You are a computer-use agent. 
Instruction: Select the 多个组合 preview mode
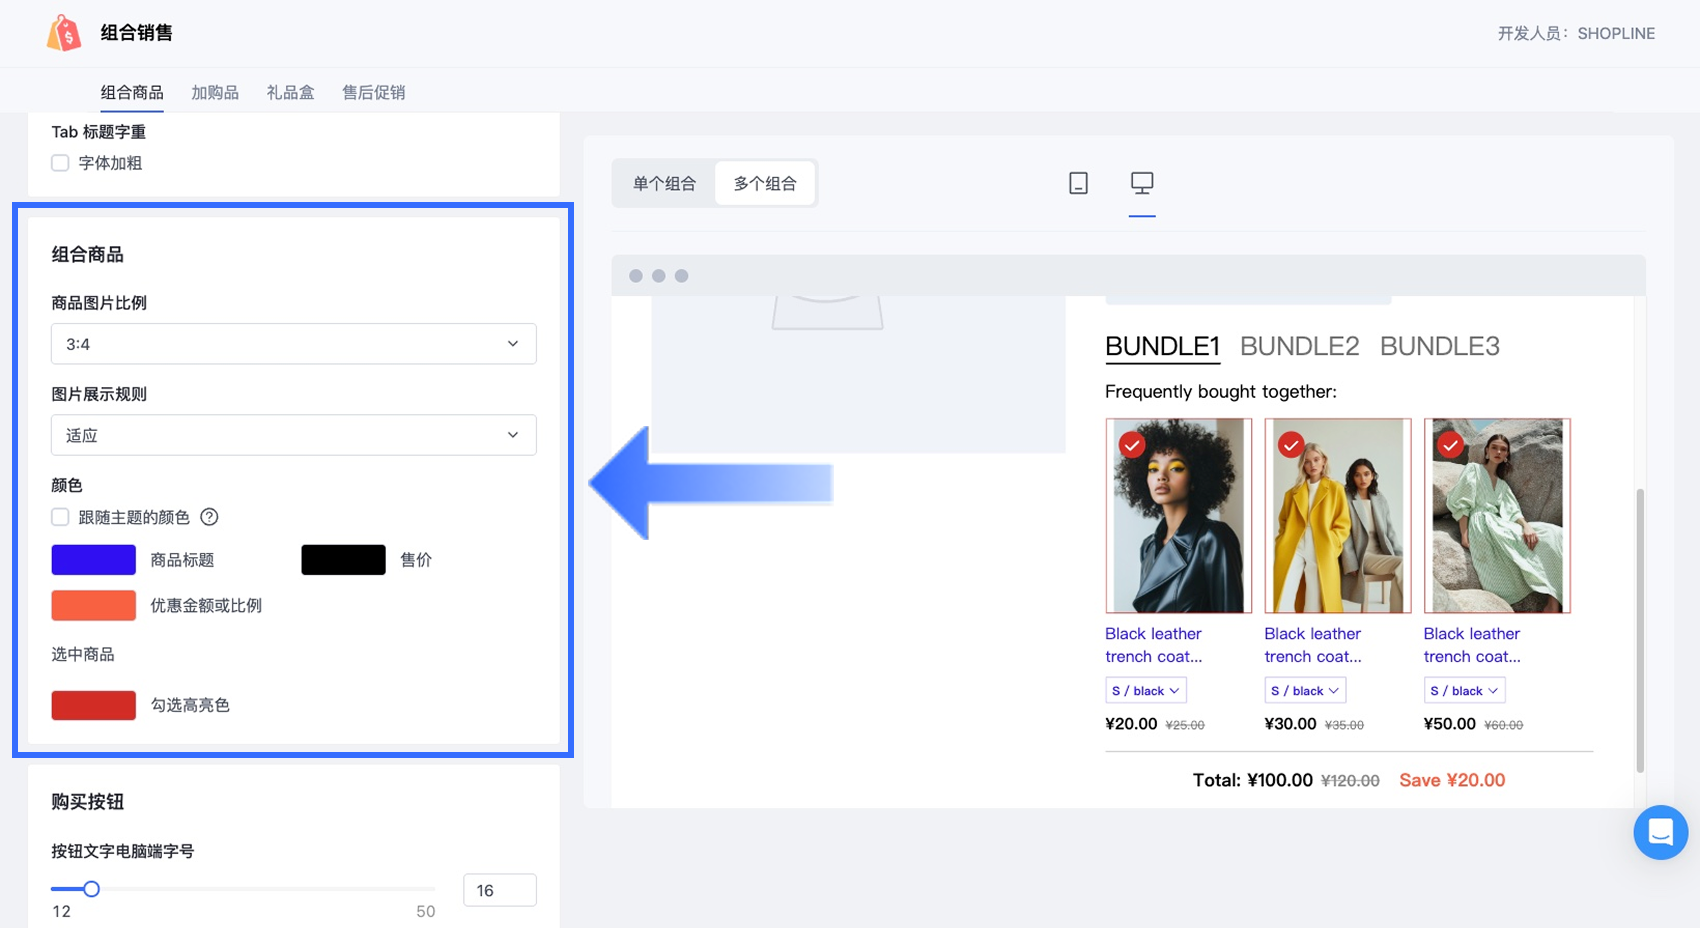tap(765, 184)
